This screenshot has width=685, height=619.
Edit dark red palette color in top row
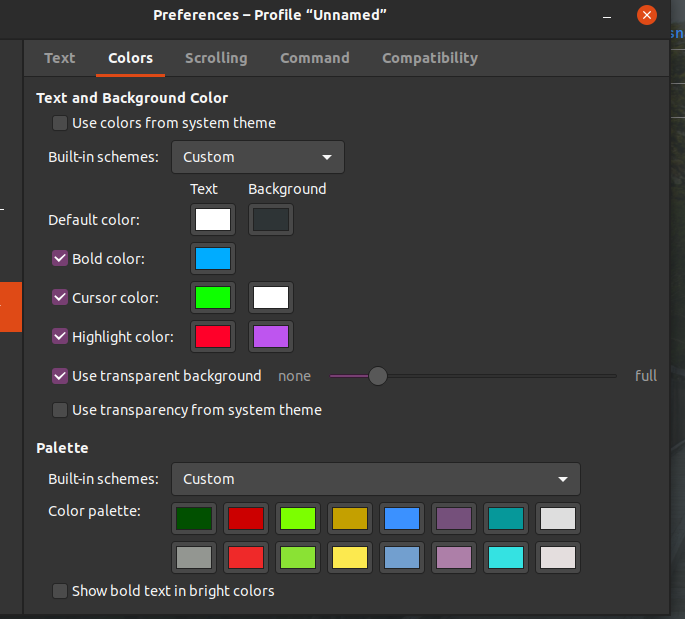tap(246, 519)
